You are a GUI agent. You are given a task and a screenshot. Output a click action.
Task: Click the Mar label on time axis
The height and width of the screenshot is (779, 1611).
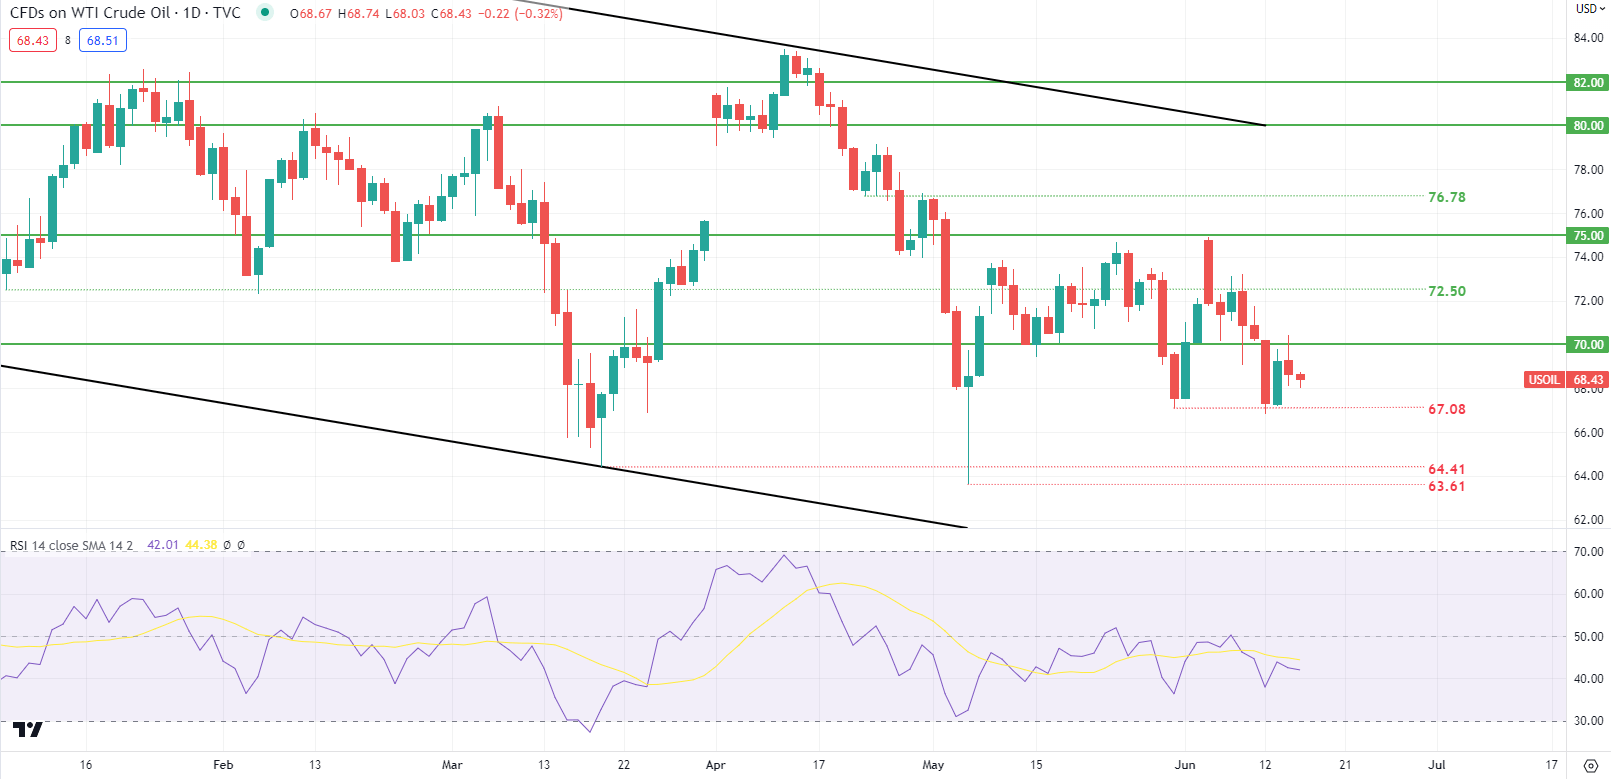(452, 765)
